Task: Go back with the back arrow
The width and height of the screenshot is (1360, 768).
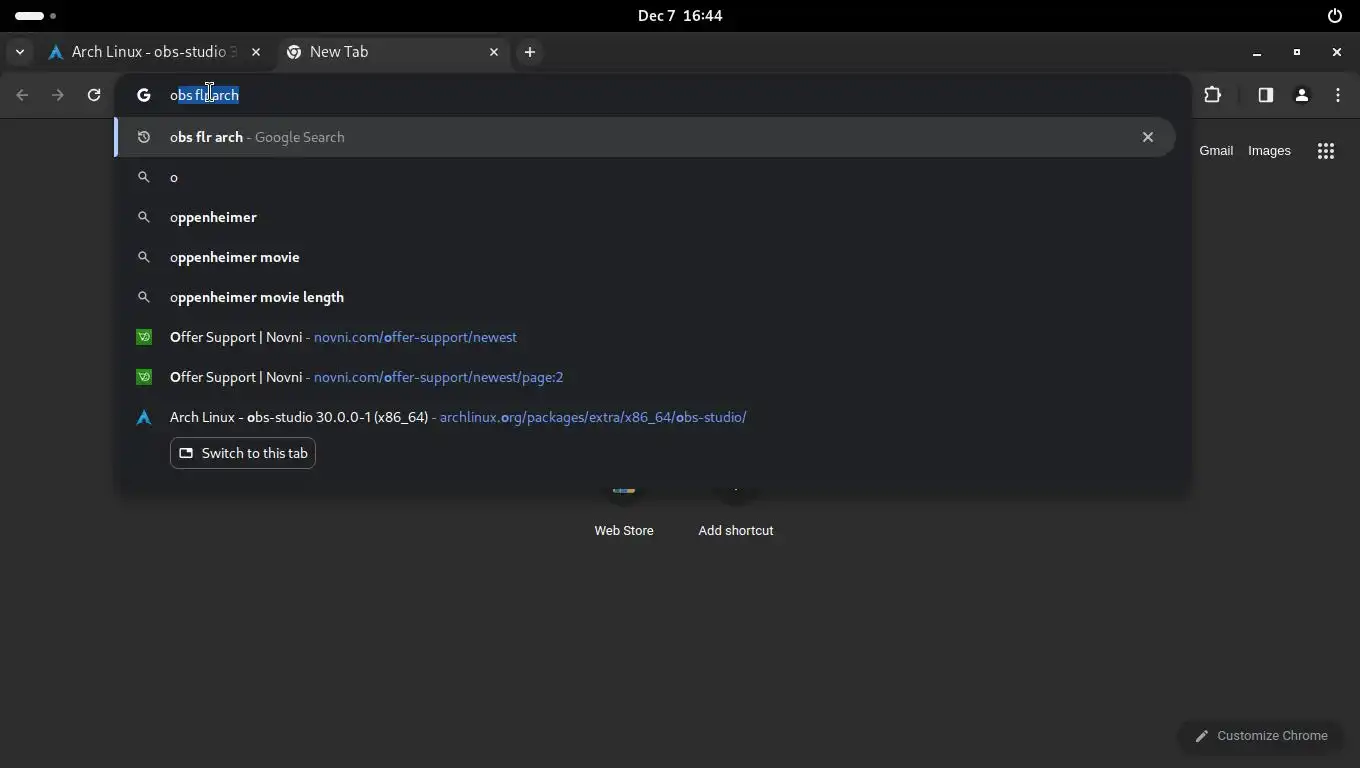Action: (22, 95)
